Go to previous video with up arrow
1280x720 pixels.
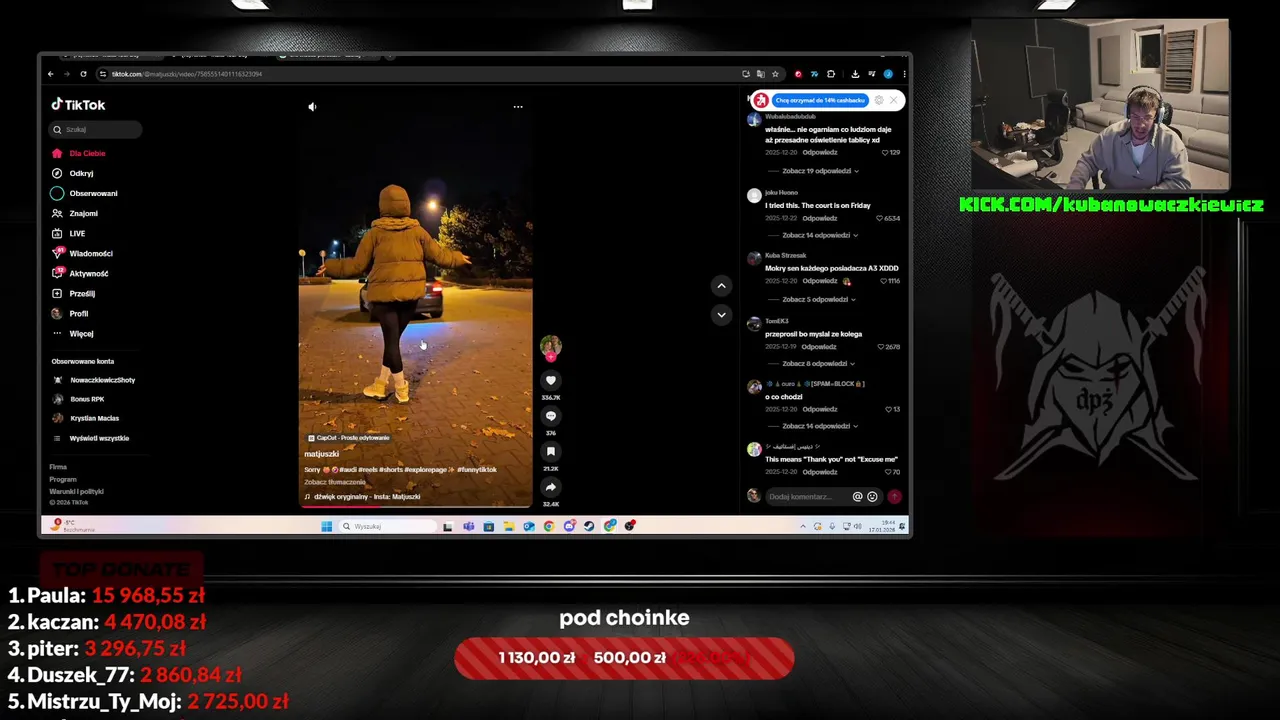tap(721, 286)
